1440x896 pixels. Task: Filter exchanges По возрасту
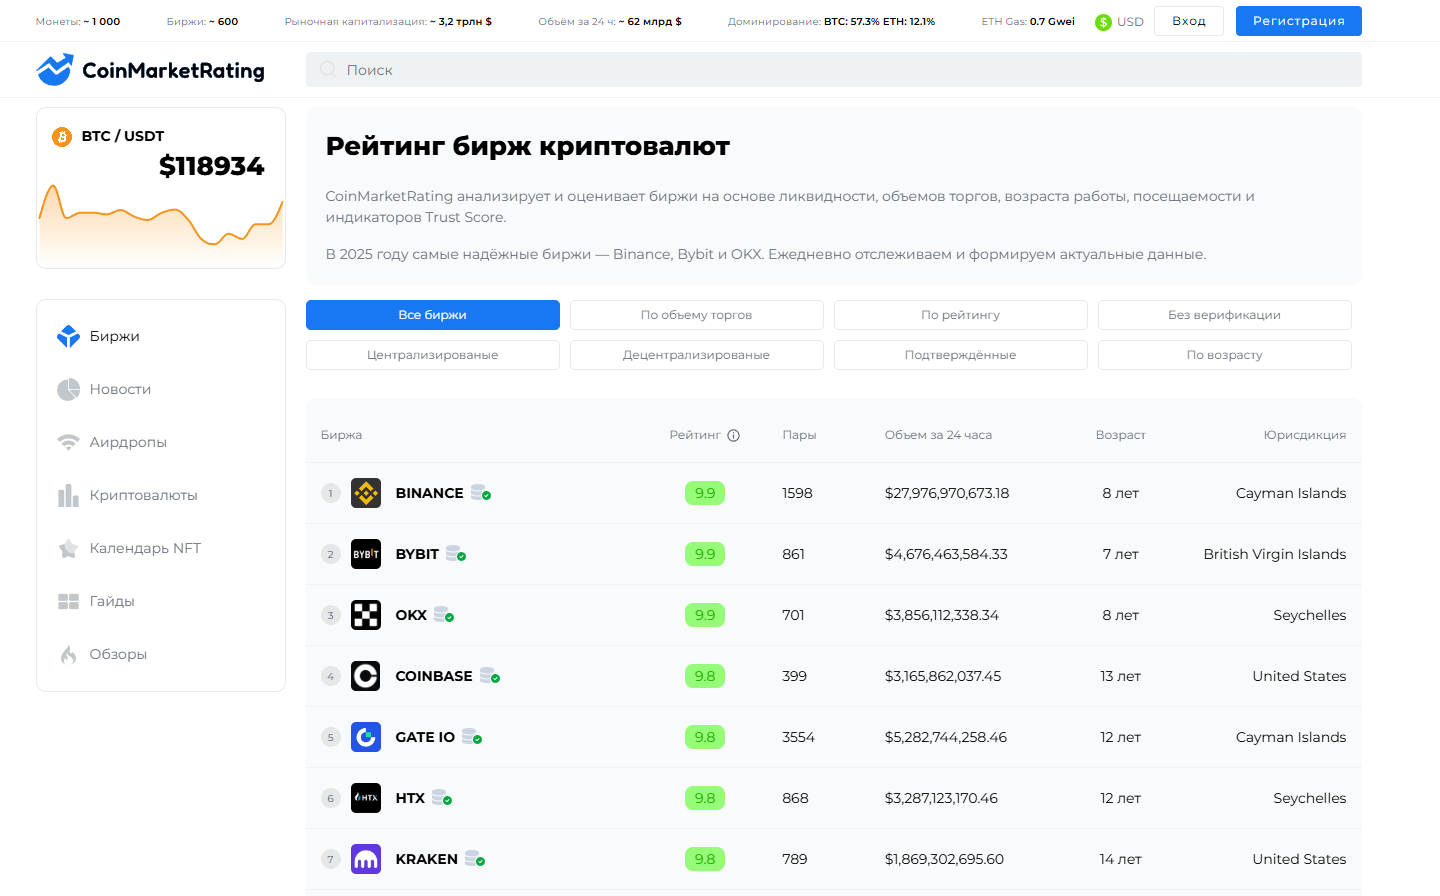pyautogui.click(x=1225, y=355)
